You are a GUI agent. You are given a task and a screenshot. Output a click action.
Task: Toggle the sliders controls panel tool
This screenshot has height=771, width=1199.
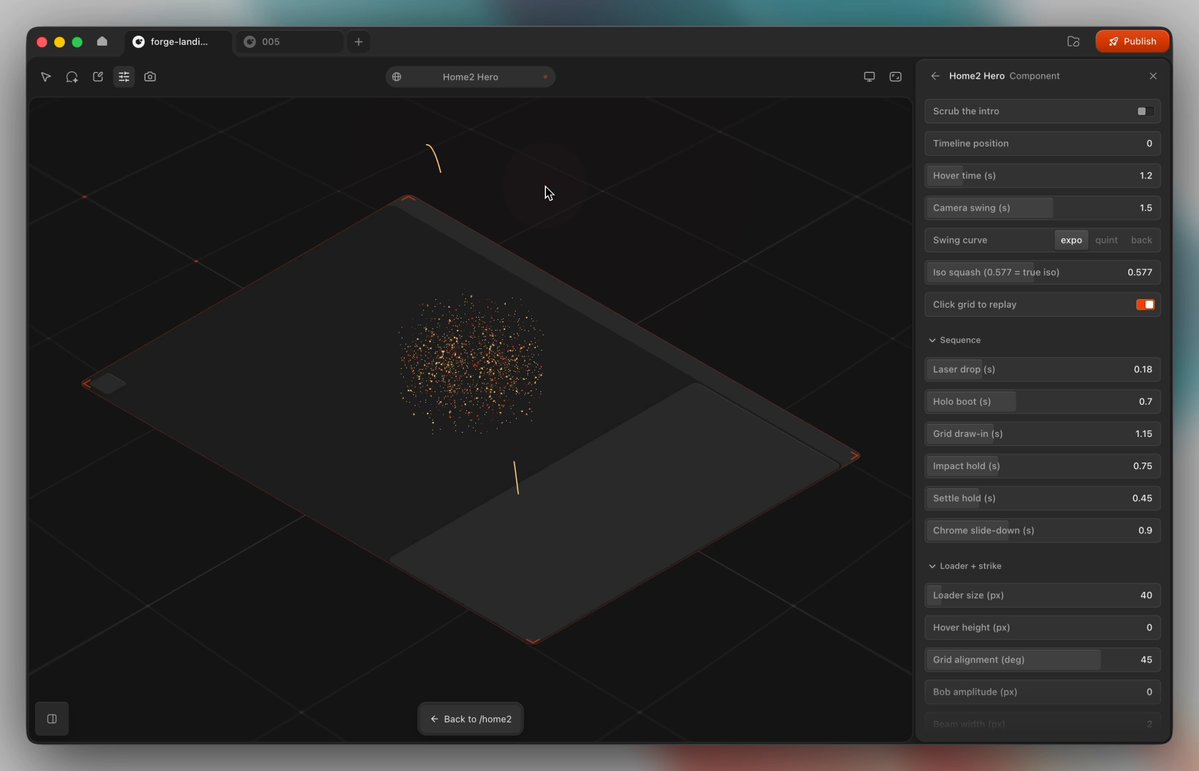click(124, 76)
